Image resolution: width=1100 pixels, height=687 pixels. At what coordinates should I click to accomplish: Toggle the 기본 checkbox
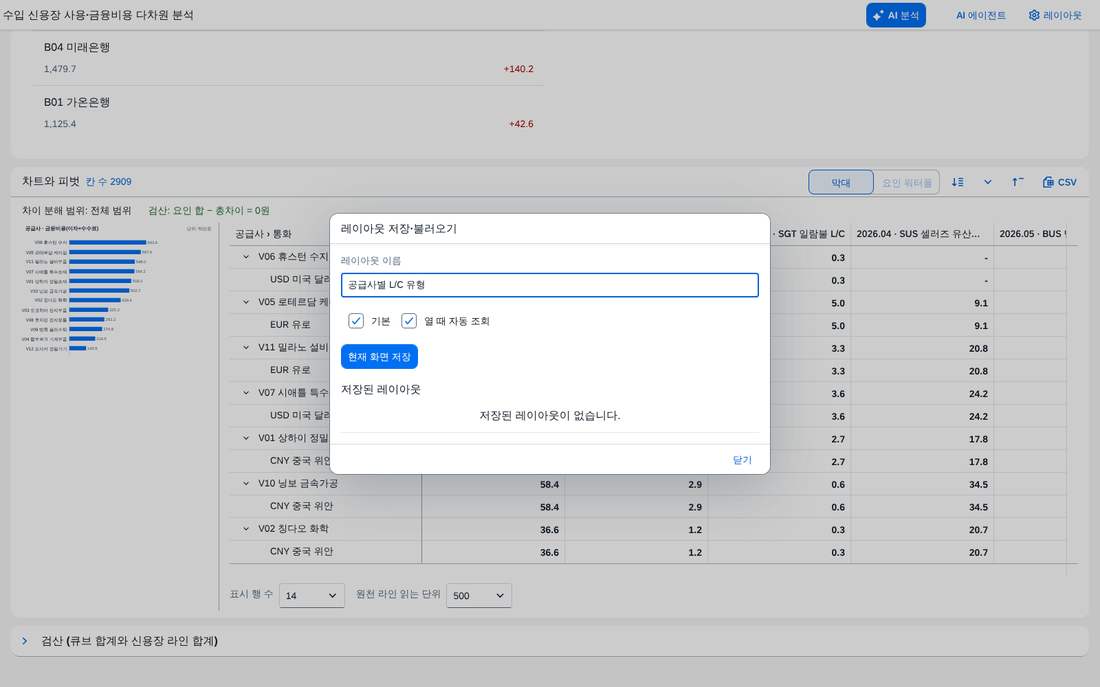tap(356, 321)
